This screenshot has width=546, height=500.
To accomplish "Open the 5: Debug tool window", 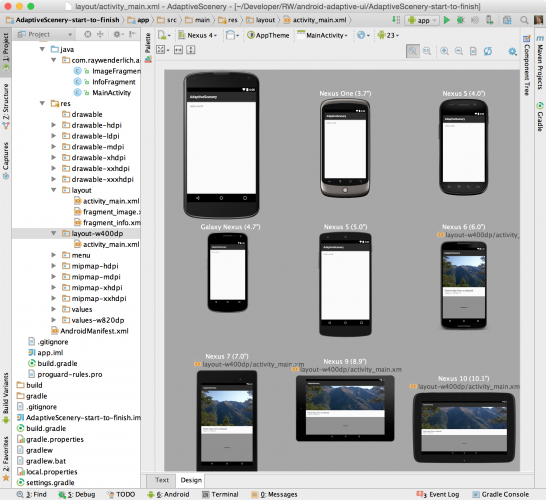I will point(77,494).
